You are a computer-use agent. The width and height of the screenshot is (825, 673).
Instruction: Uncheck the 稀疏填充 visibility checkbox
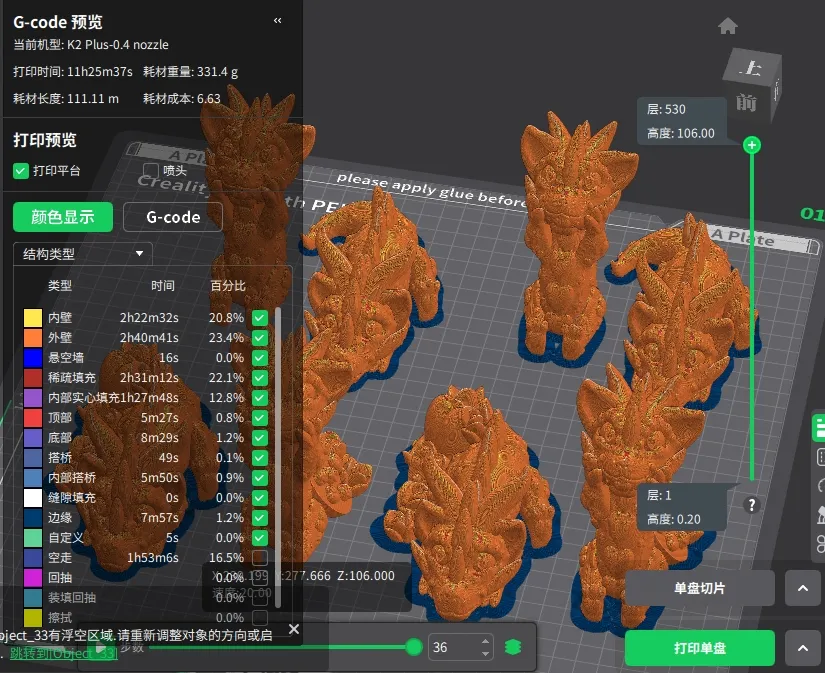(259, 378)
